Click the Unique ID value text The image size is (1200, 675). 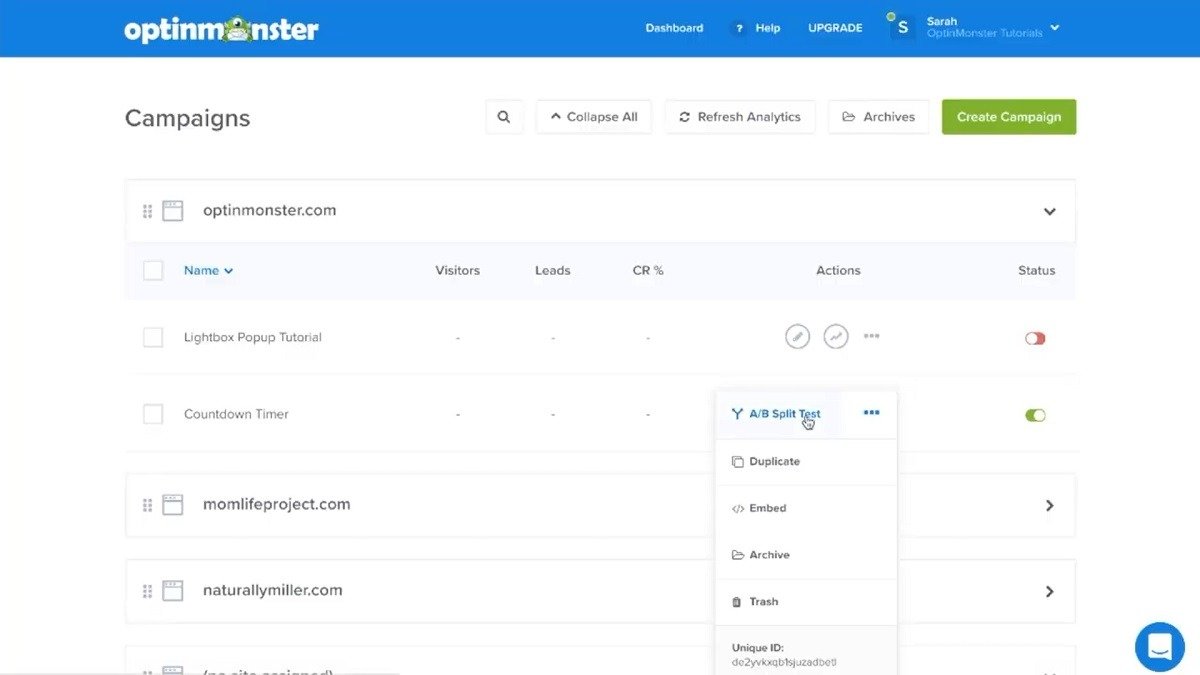(785, 662)
